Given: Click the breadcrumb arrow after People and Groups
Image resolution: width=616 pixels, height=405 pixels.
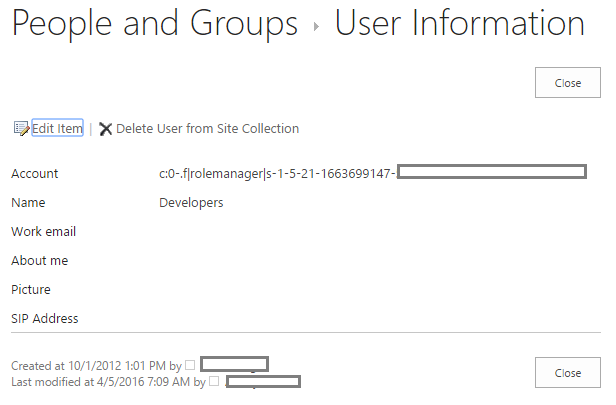Looking at the screenshot, I should click(x=316, y=27).
